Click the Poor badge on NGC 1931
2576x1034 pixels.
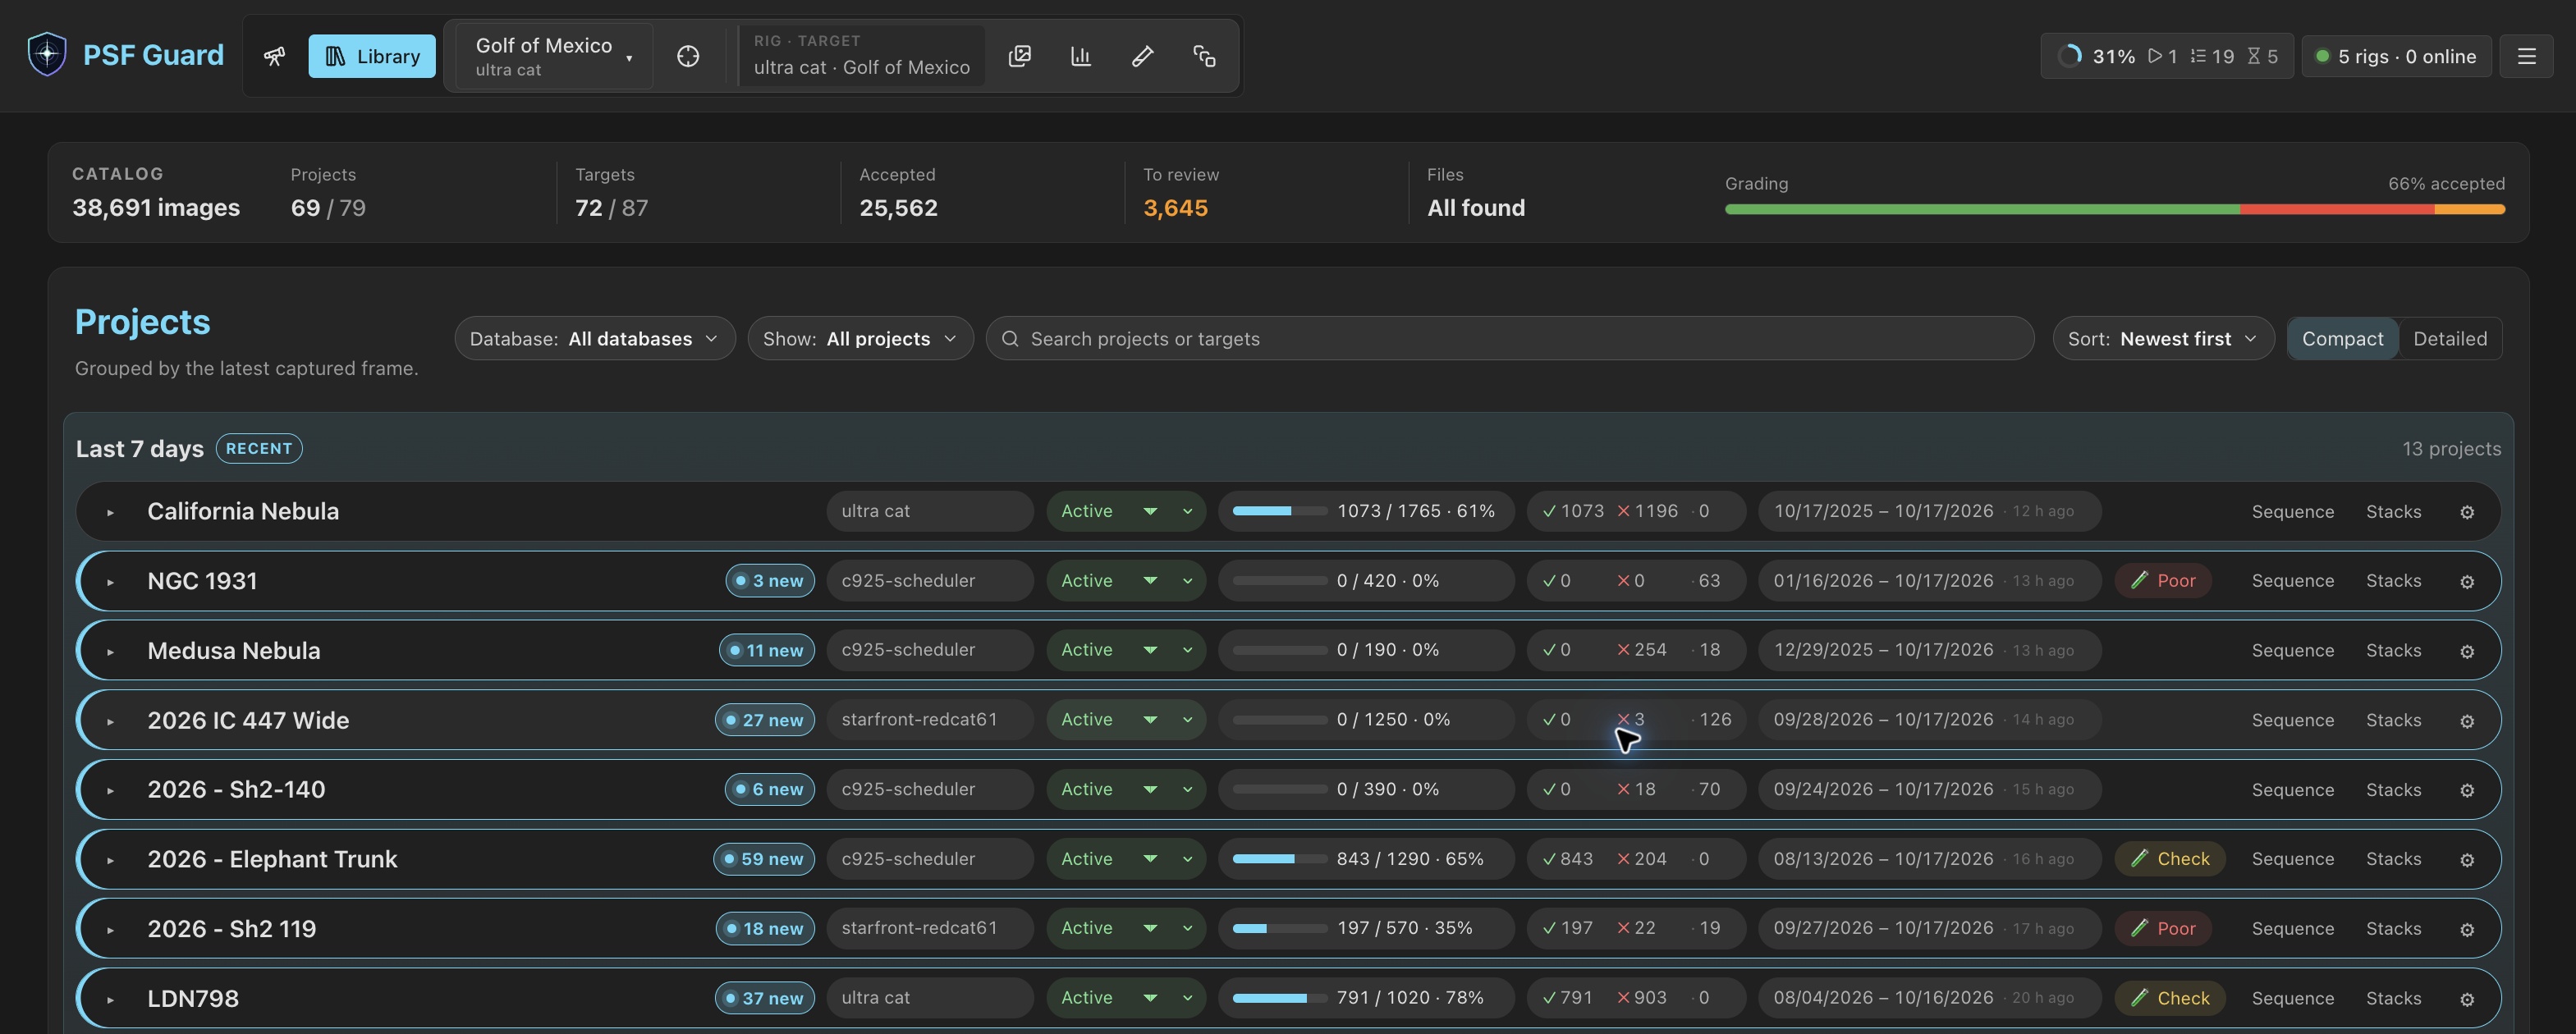pyautogui.click(x=2162, y=581)
